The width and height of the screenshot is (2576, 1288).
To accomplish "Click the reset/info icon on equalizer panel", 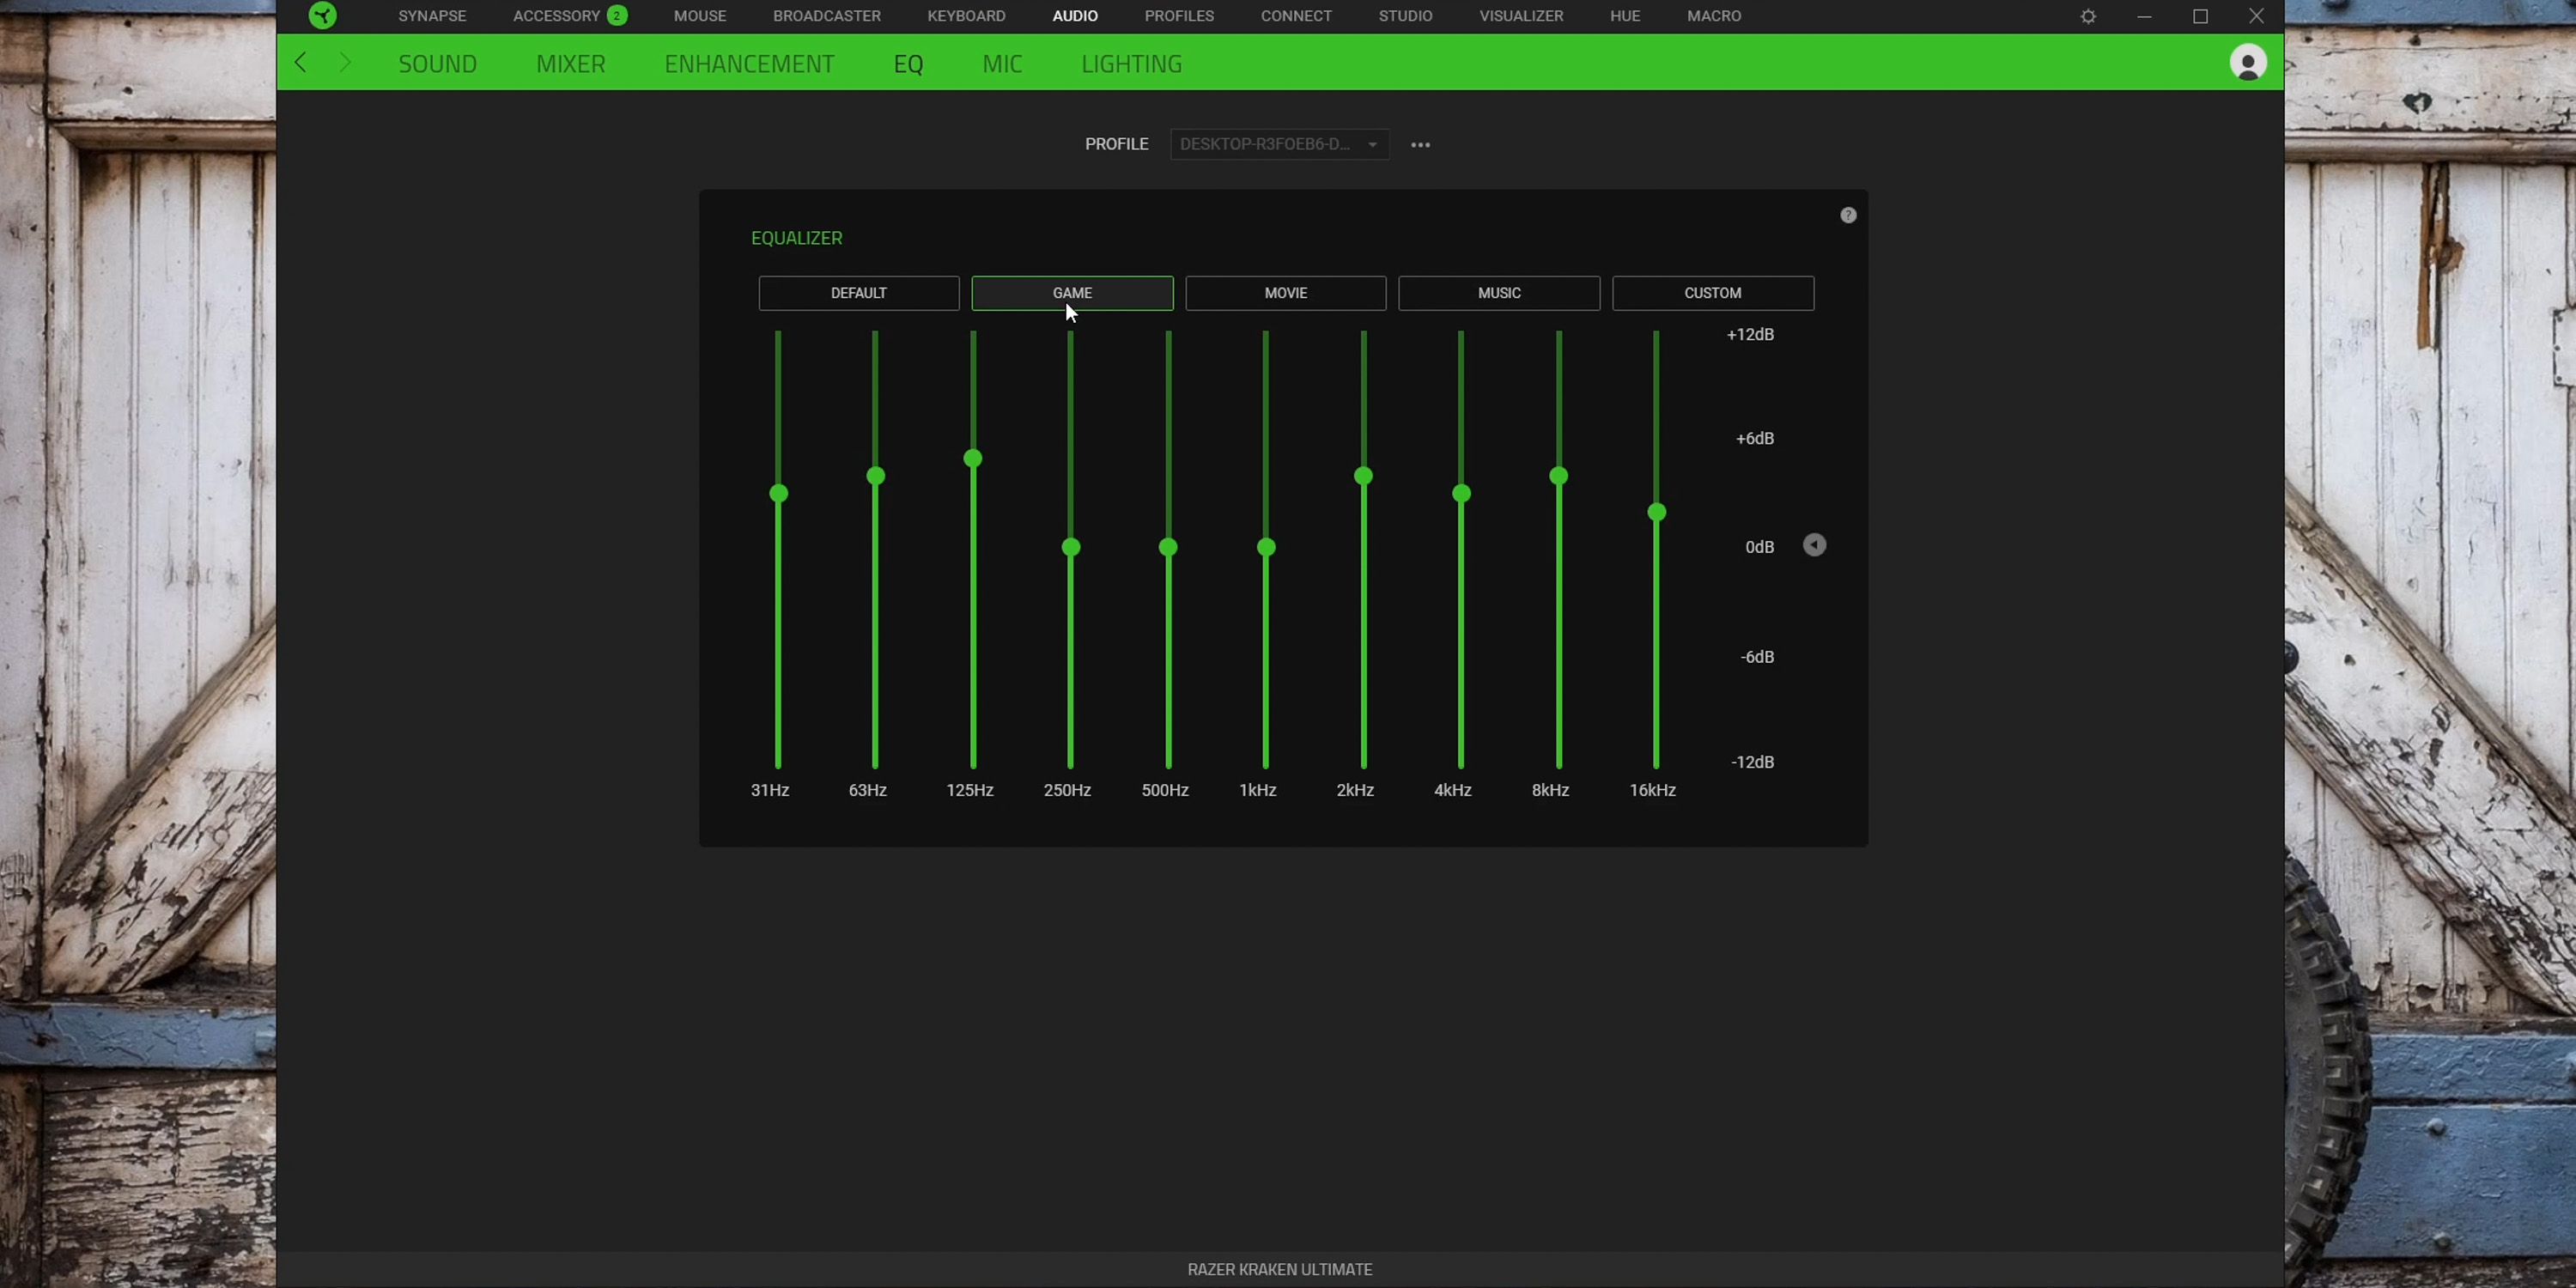I will 1848,216.
